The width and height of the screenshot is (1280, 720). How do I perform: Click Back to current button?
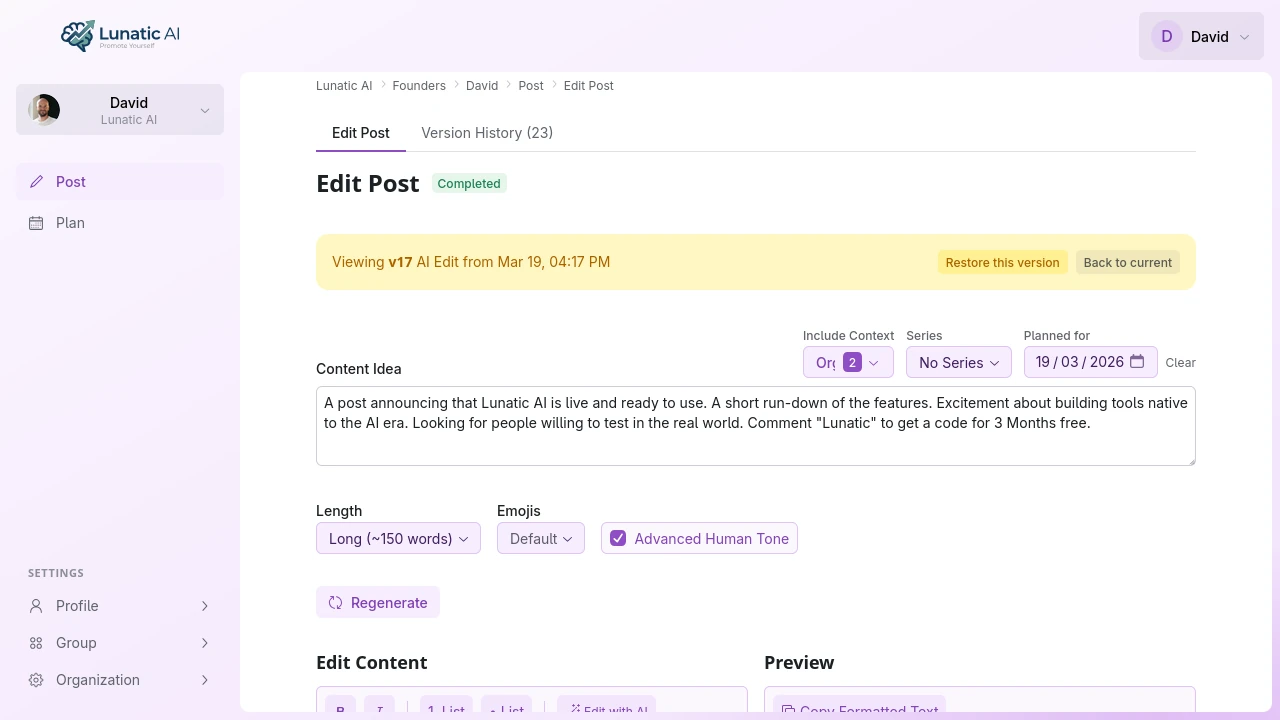point(1128,262)
